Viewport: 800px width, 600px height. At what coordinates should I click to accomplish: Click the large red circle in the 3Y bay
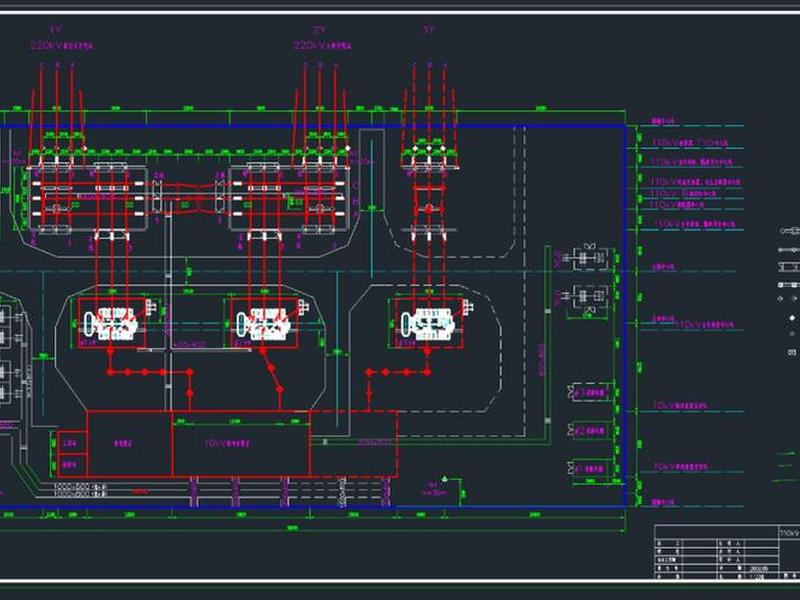(x=429, y=209)
